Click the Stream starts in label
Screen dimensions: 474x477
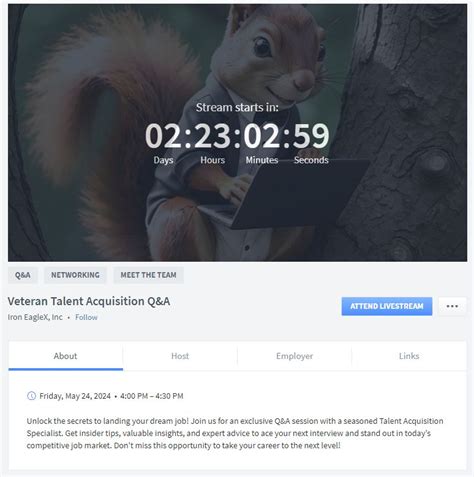(x=237, y=107)
